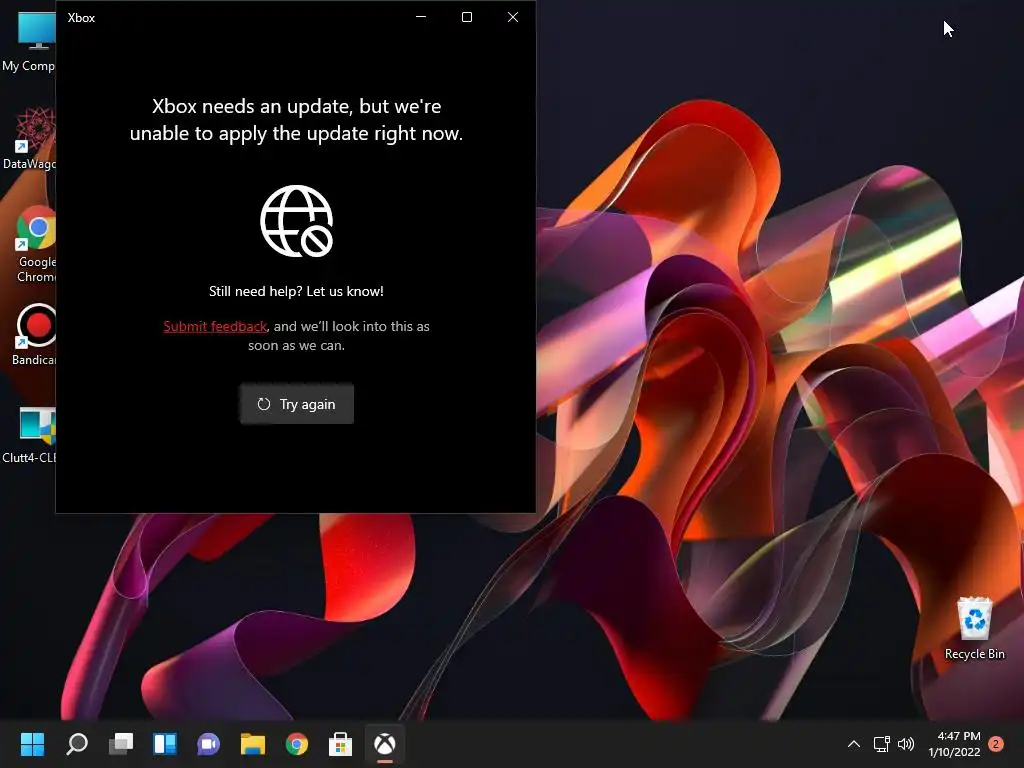Open the Widgets panel icon

coord(165,744)
